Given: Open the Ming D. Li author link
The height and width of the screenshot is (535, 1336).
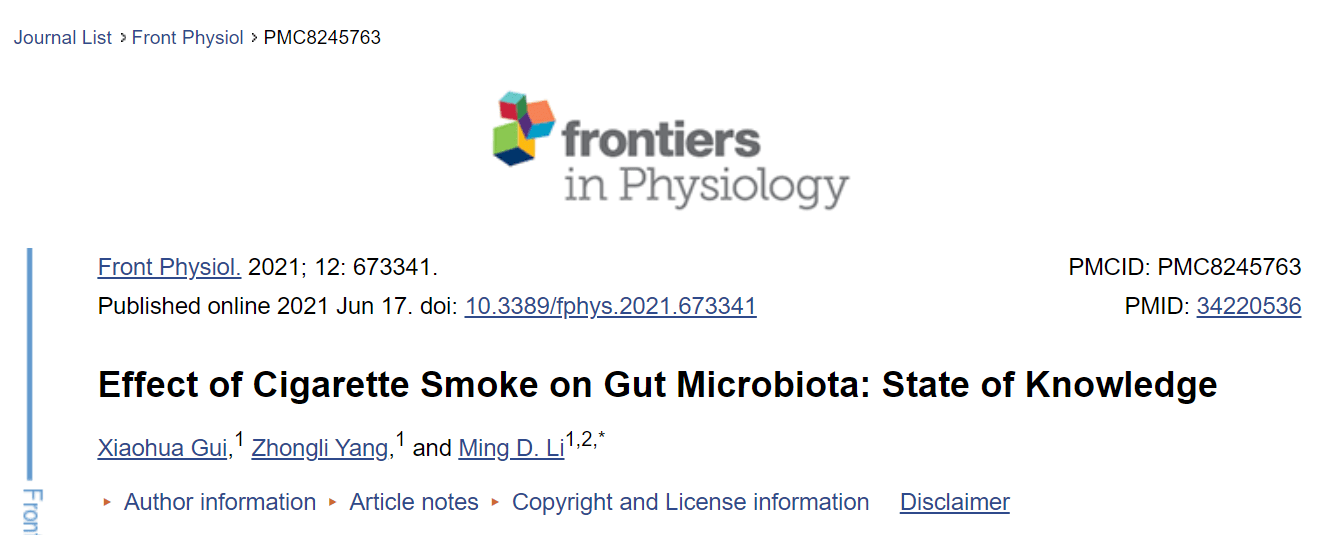Looking at the screenshot, I should [511, 448].
